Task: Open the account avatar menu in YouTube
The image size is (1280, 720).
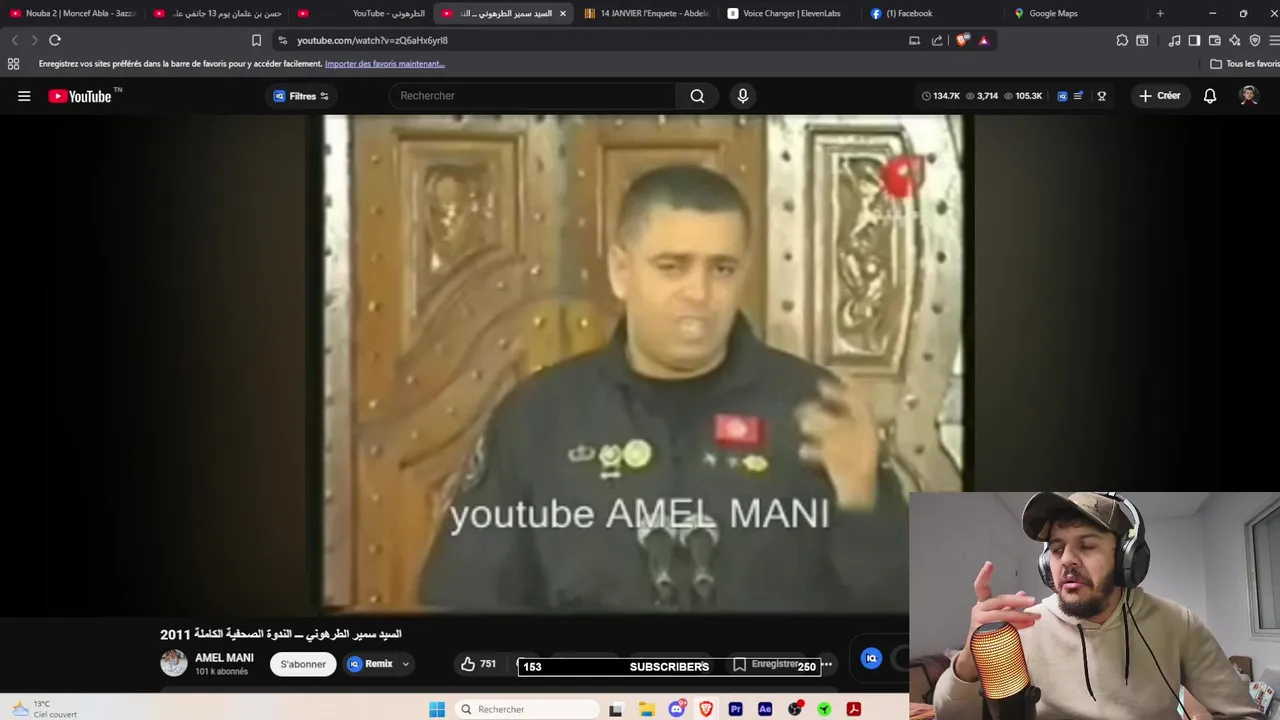Action: (x=1248, y=96)
